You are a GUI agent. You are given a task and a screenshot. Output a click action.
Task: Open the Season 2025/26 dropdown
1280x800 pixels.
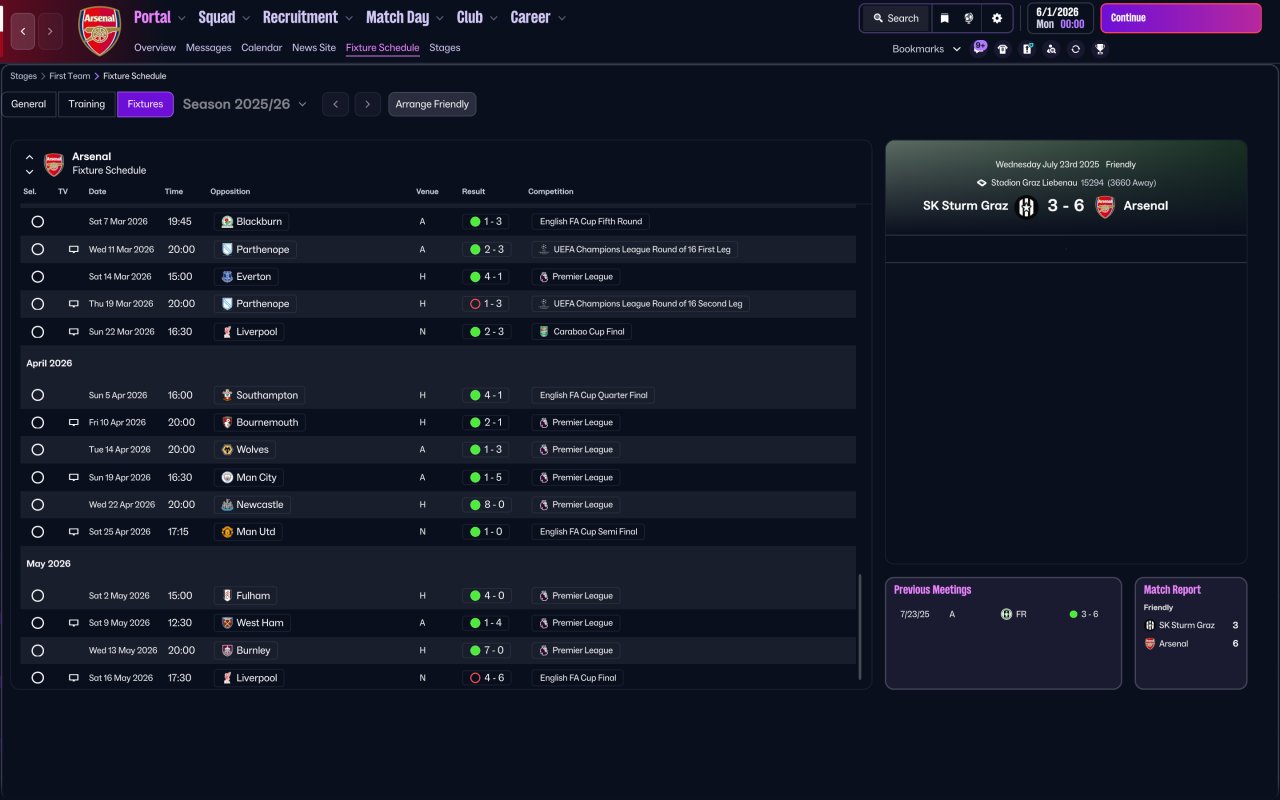(245, 104)
